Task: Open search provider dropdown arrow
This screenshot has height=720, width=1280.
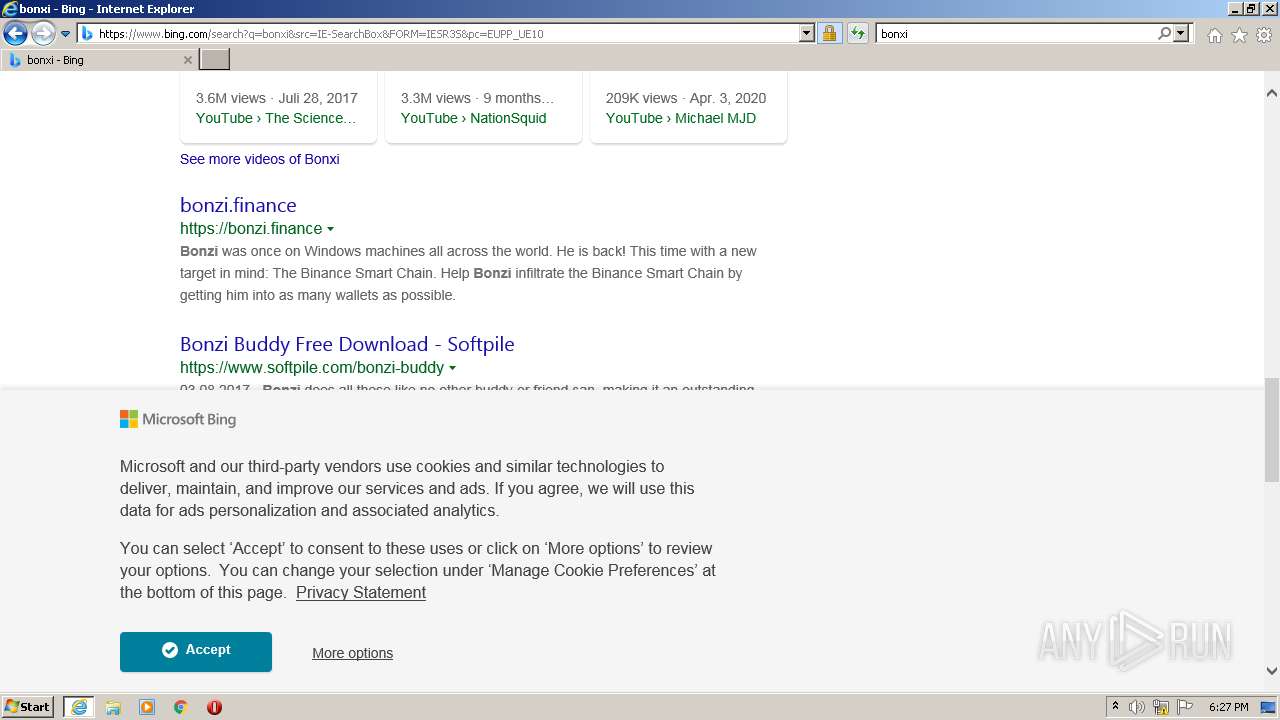Action: coord(1181,34)
